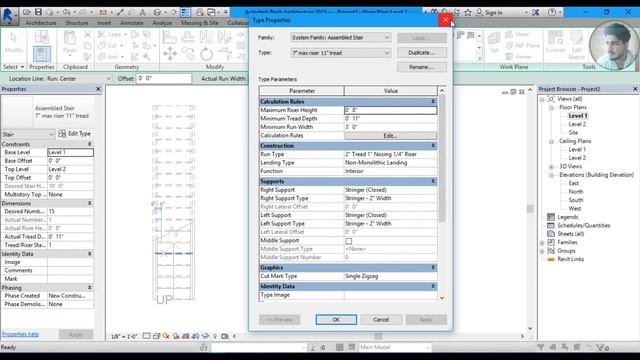Expand the Families node in Project Browser

coord(542,242)
